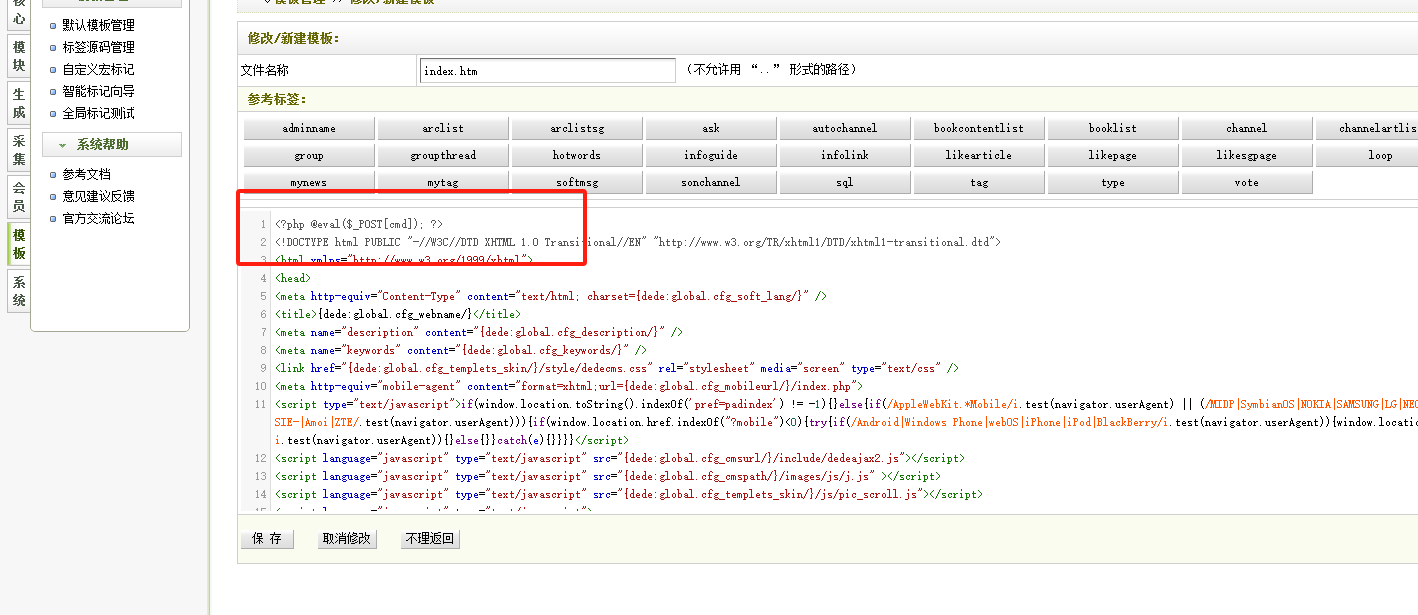This screenshot has width=1418, height=615.
Task: Click the vote tag button
Action: point(1247,182)
